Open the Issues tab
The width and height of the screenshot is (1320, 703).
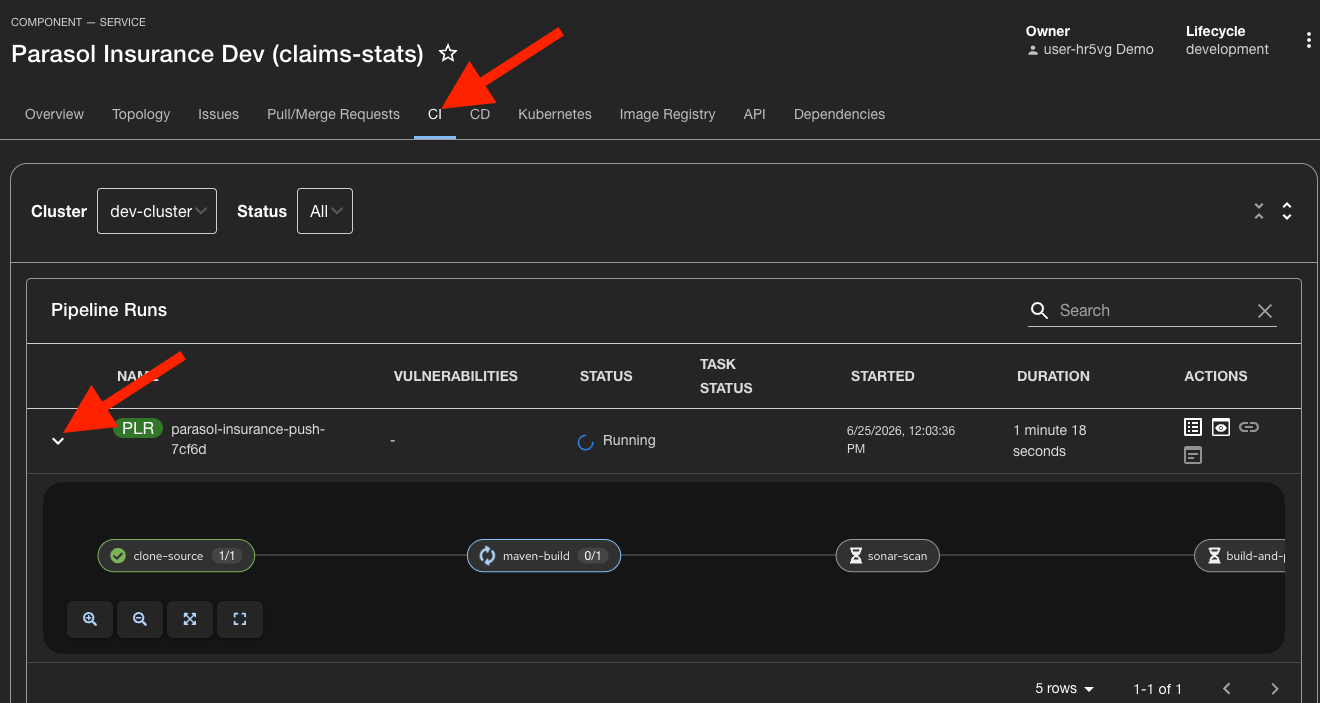[218, 114]
